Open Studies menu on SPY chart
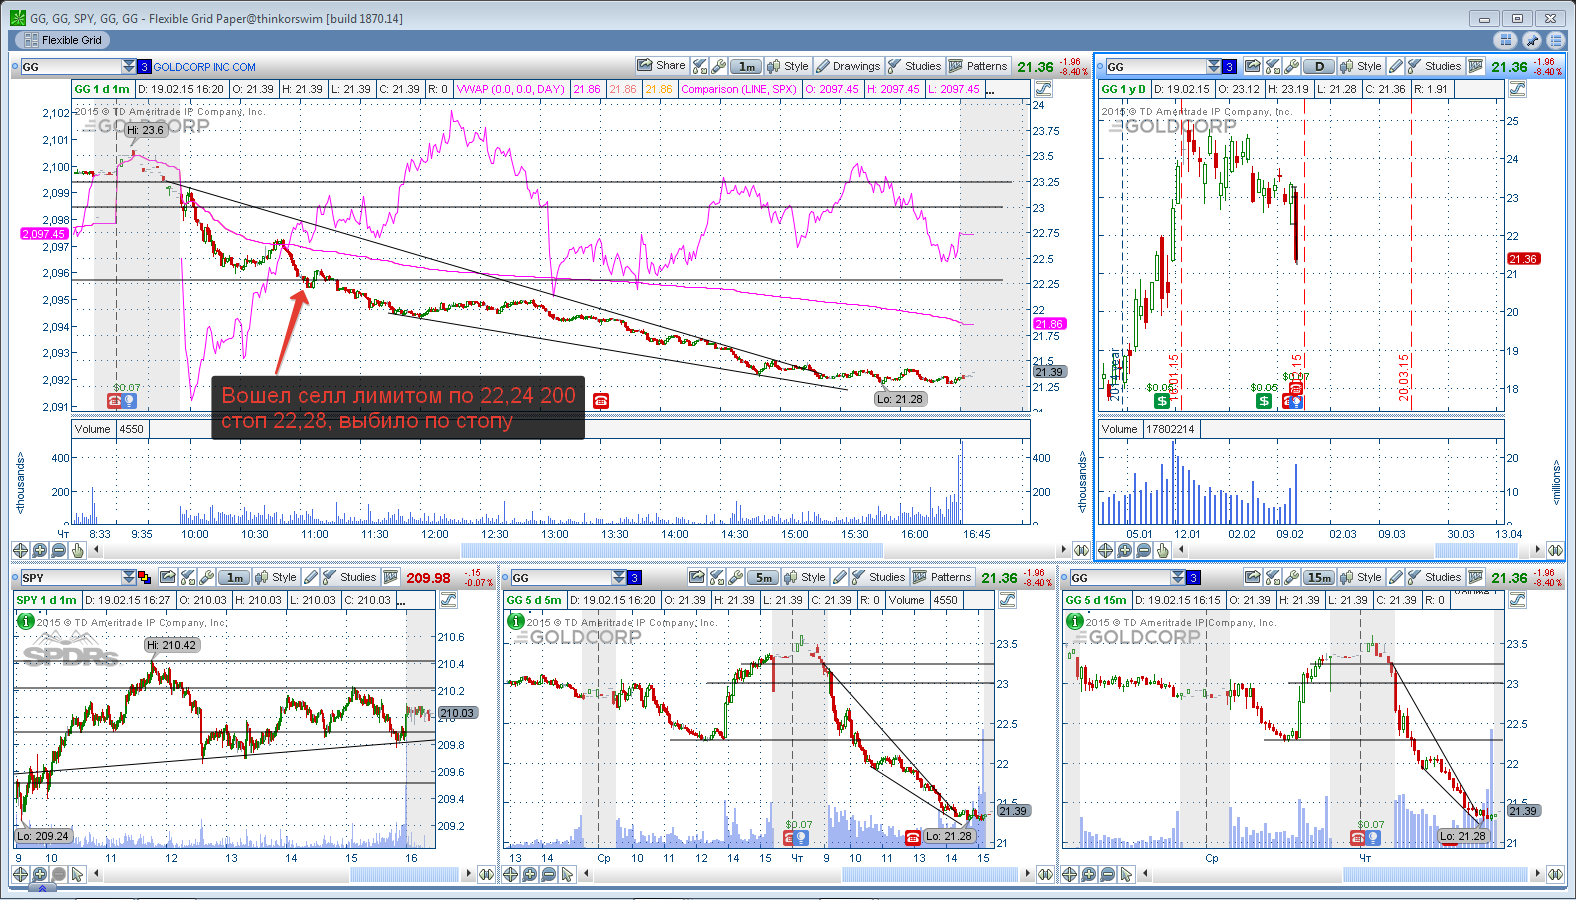The image size is (1576, 900). 349,577
